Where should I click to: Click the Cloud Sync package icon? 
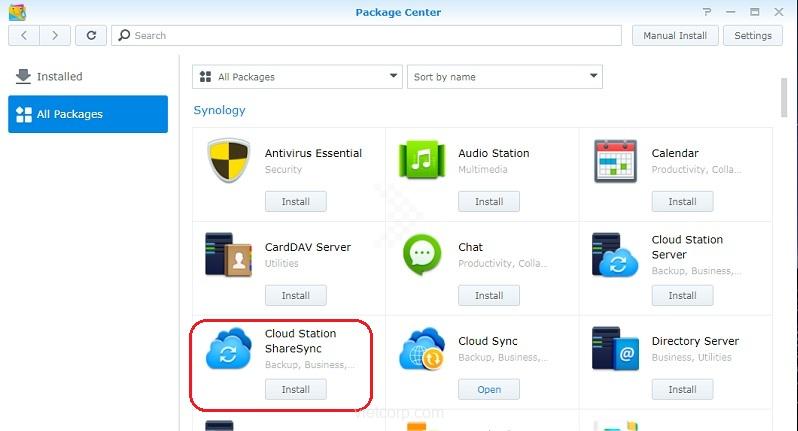(421, 350)
